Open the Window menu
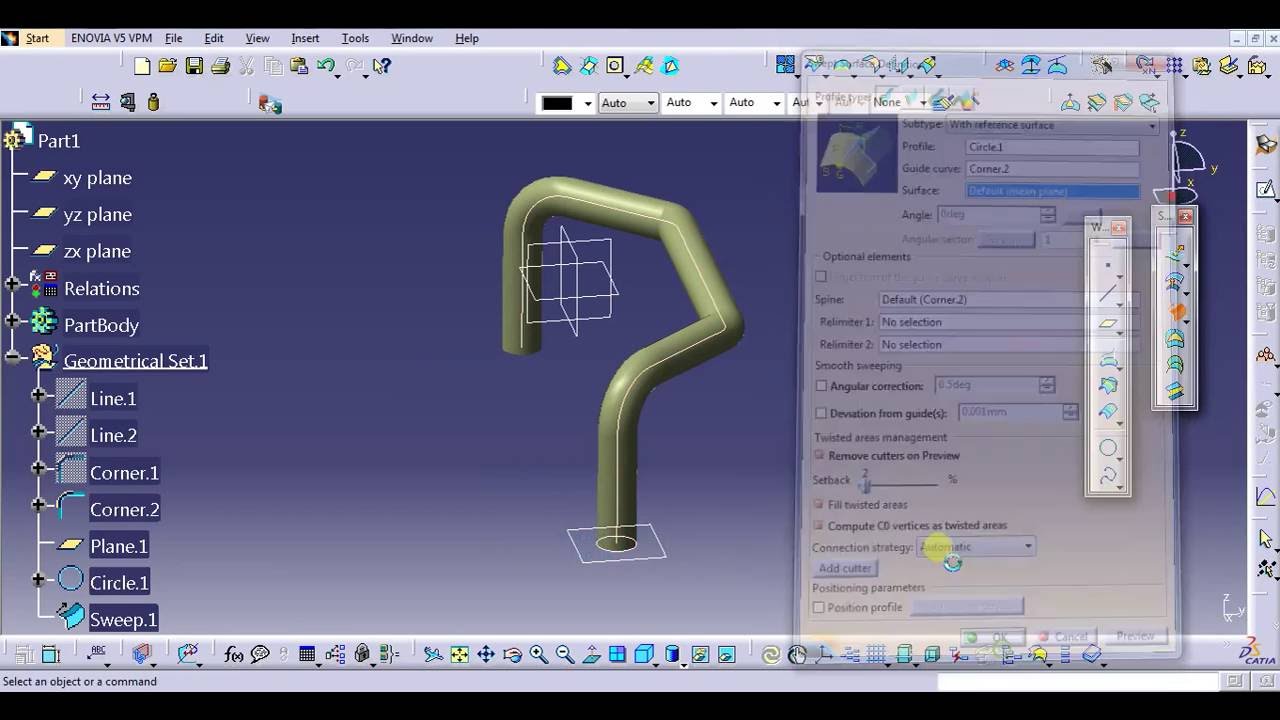1280x720 pixels. (411, 38)
